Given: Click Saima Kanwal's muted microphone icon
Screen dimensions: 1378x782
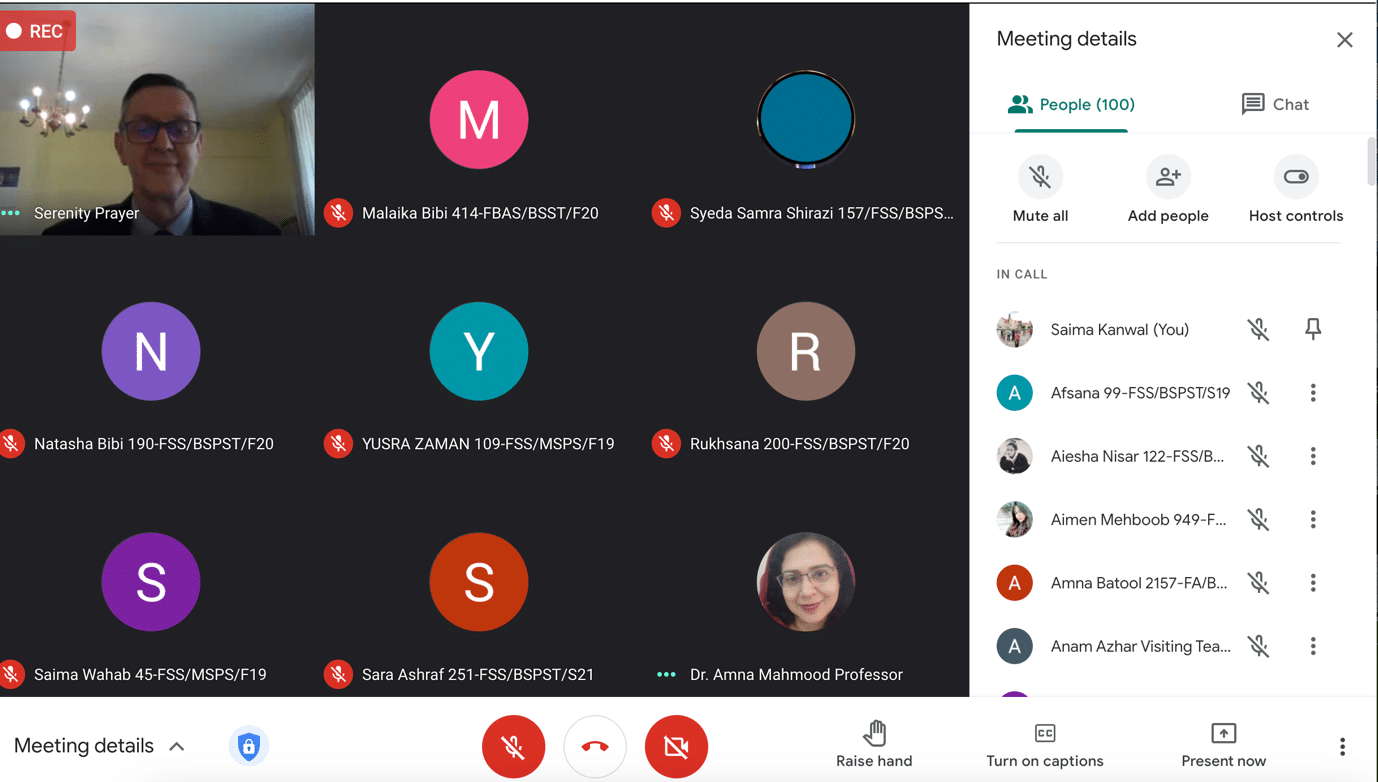Looking at the screenshot, I should tap(1258, 329).
